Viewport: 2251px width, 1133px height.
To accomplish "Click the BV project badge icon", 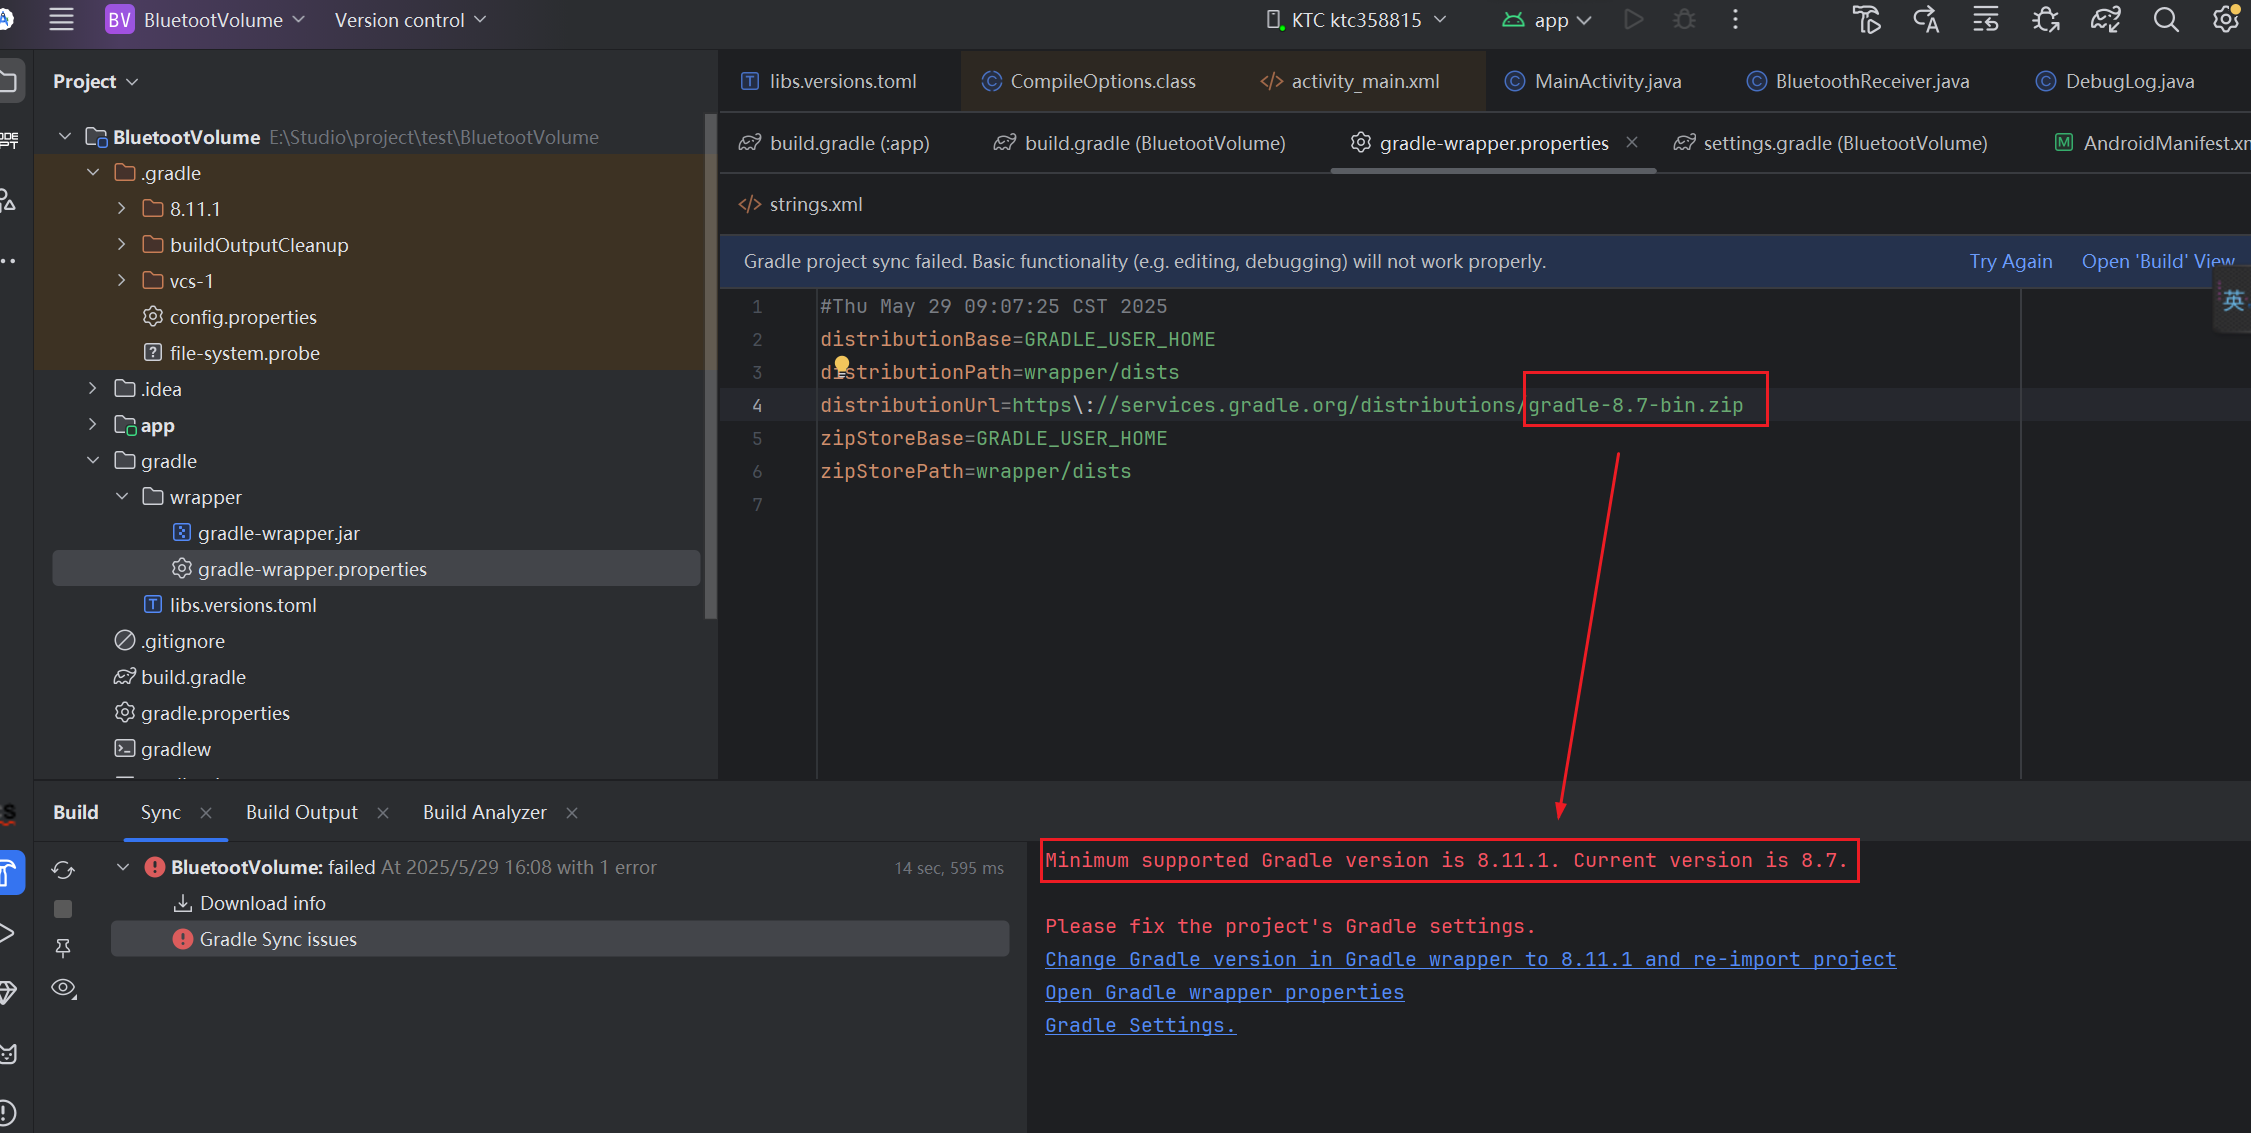I will (x=119, y=20).
